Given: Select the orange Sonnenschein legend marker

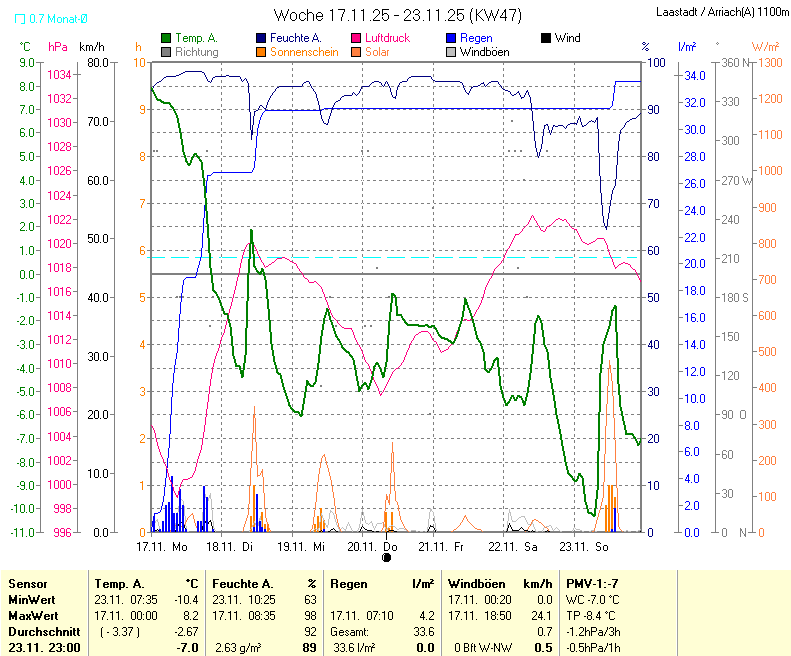Looking at the screenshot, I should tap(262, 52).
